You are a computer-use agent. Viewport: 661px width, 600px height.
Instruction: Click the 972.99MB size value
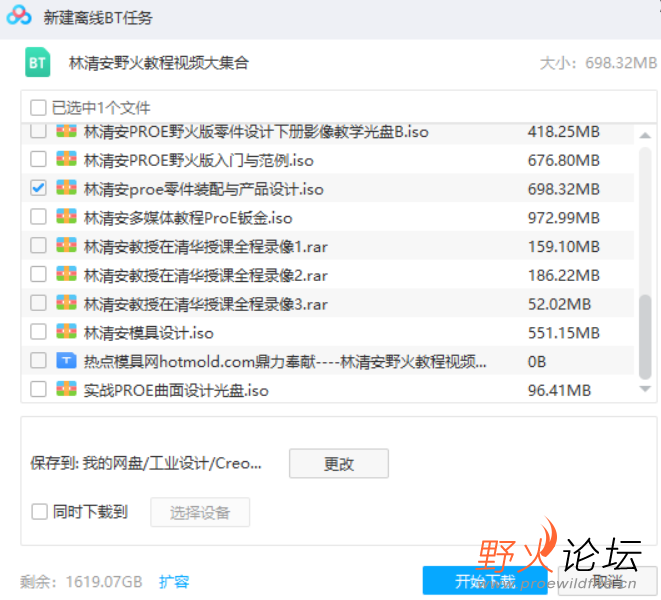pyautogui.click(x=564, y=218)
